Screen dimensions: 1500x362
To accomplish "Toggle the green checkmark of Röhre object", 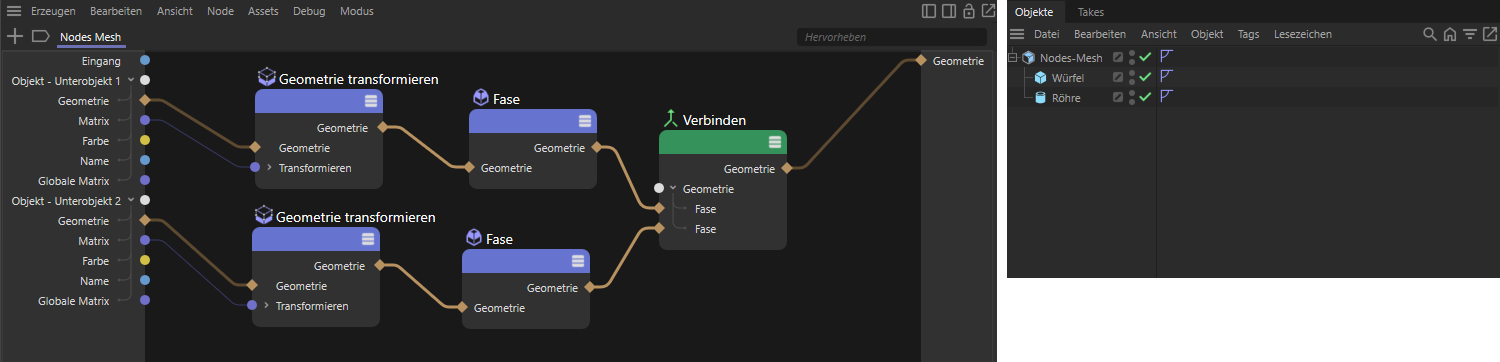I will (x=1146, y=97).
